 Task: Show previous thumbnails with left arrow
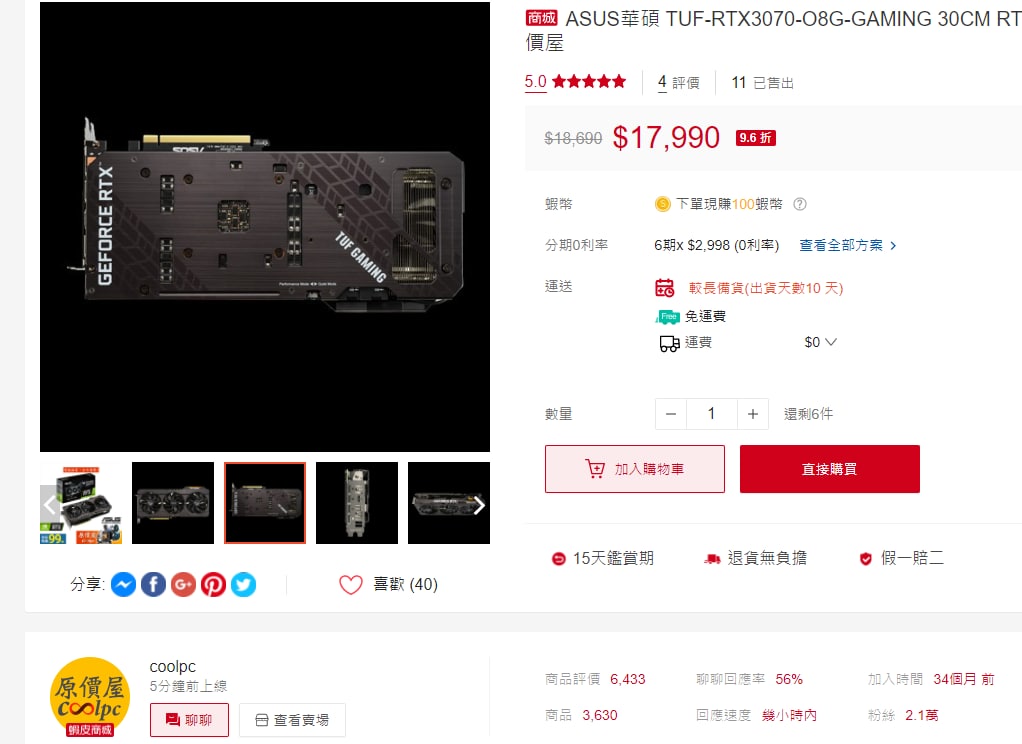pyautogui.click(x=50, y=505)
